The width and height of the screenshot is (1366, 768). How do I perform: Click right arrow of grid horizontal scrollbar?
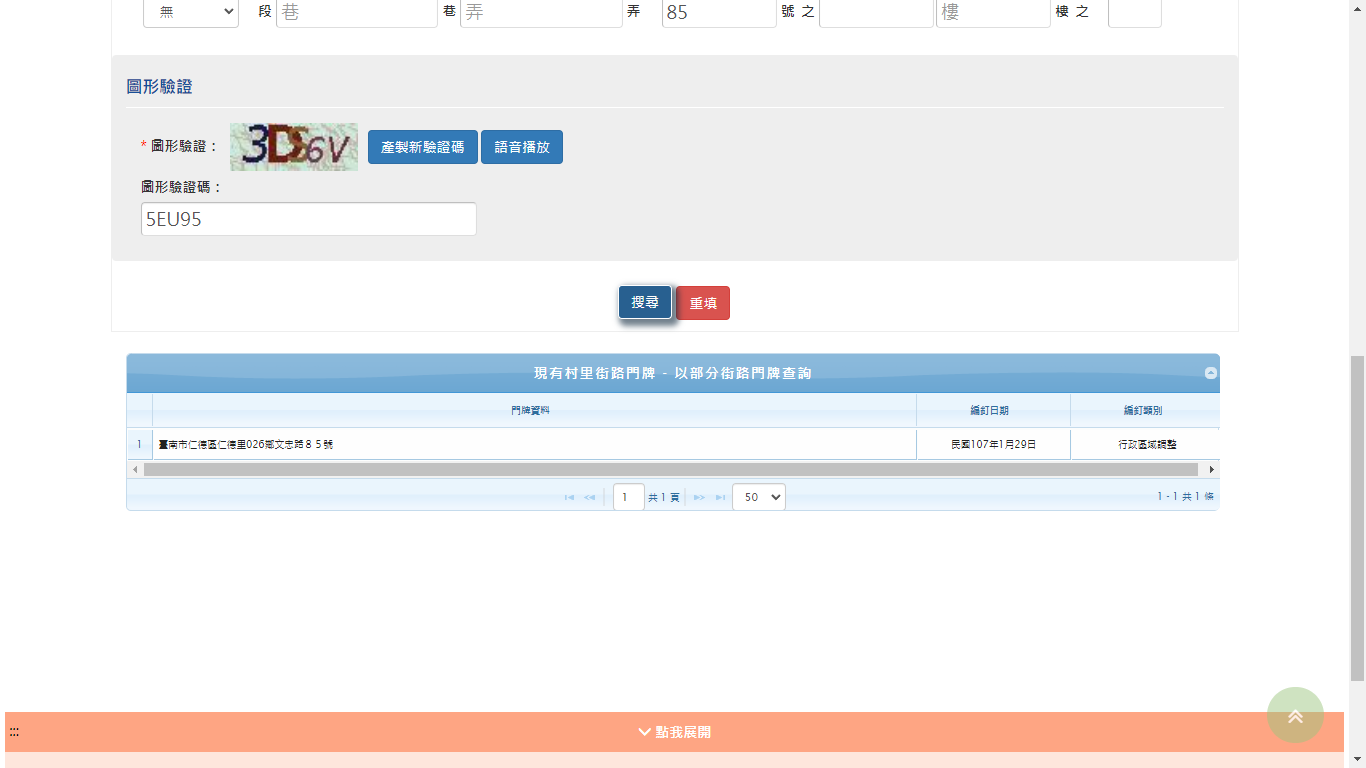pyautogui.click(x=1212, y=469)
